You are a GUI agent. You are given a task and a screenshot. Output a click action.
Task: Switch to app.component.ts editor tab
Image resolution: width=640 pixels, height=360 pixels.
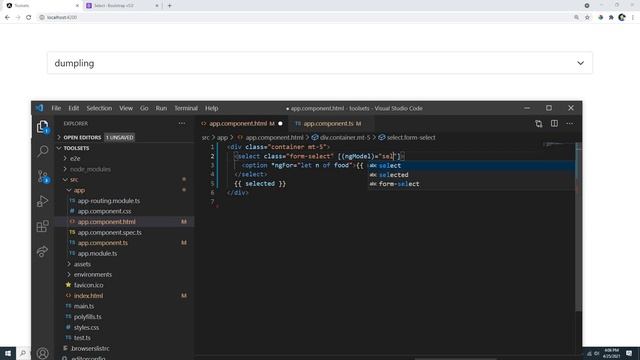tap(331, 123)
